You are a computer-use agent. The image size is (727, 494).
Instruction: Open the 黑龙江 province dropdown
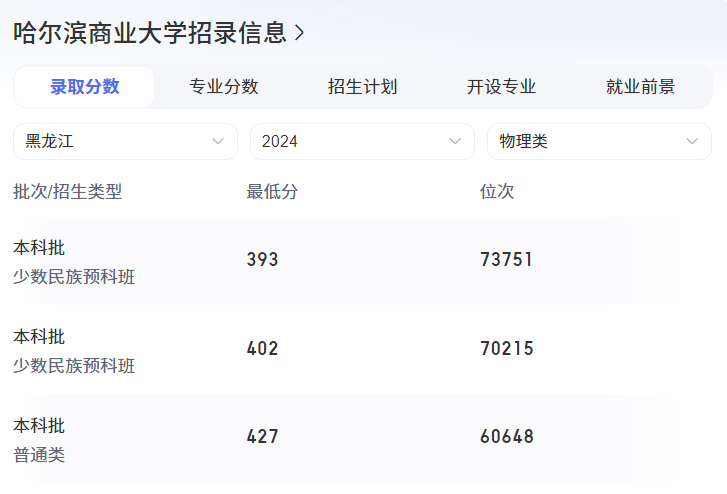tap(125, 141)
